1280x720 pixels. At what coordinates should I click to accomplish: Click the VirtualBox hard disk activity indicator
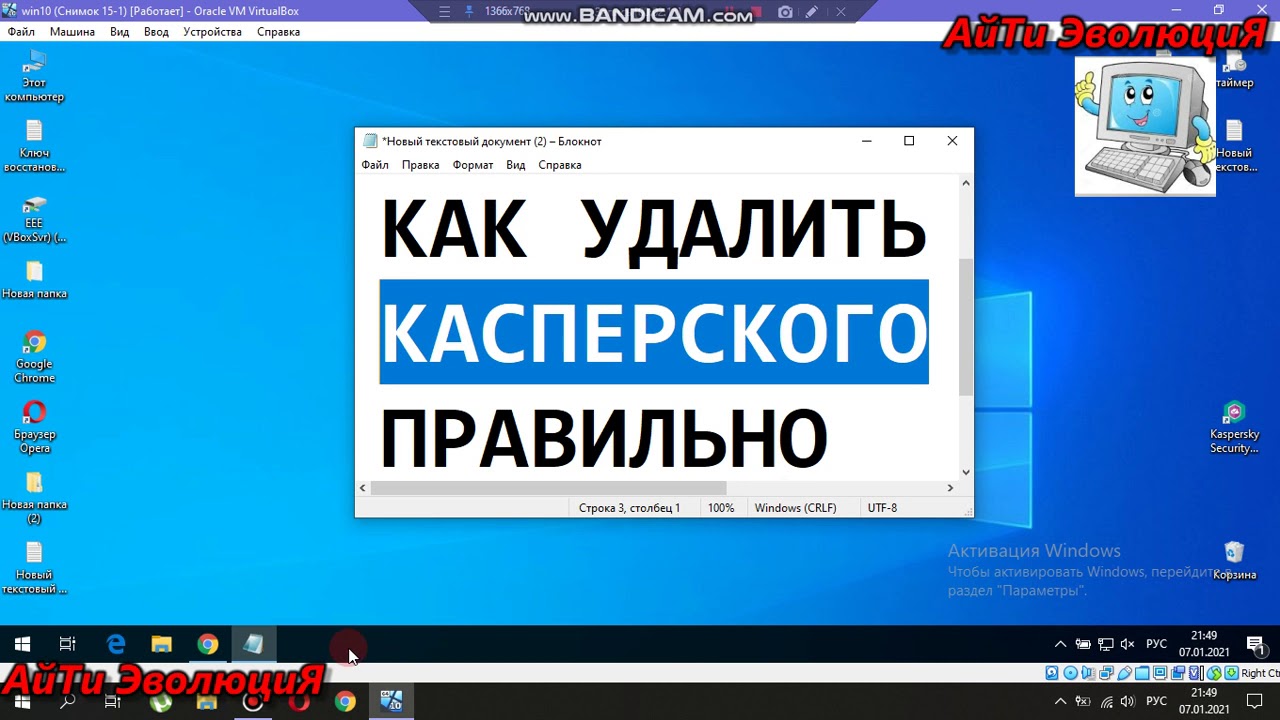click(1052, 673)
